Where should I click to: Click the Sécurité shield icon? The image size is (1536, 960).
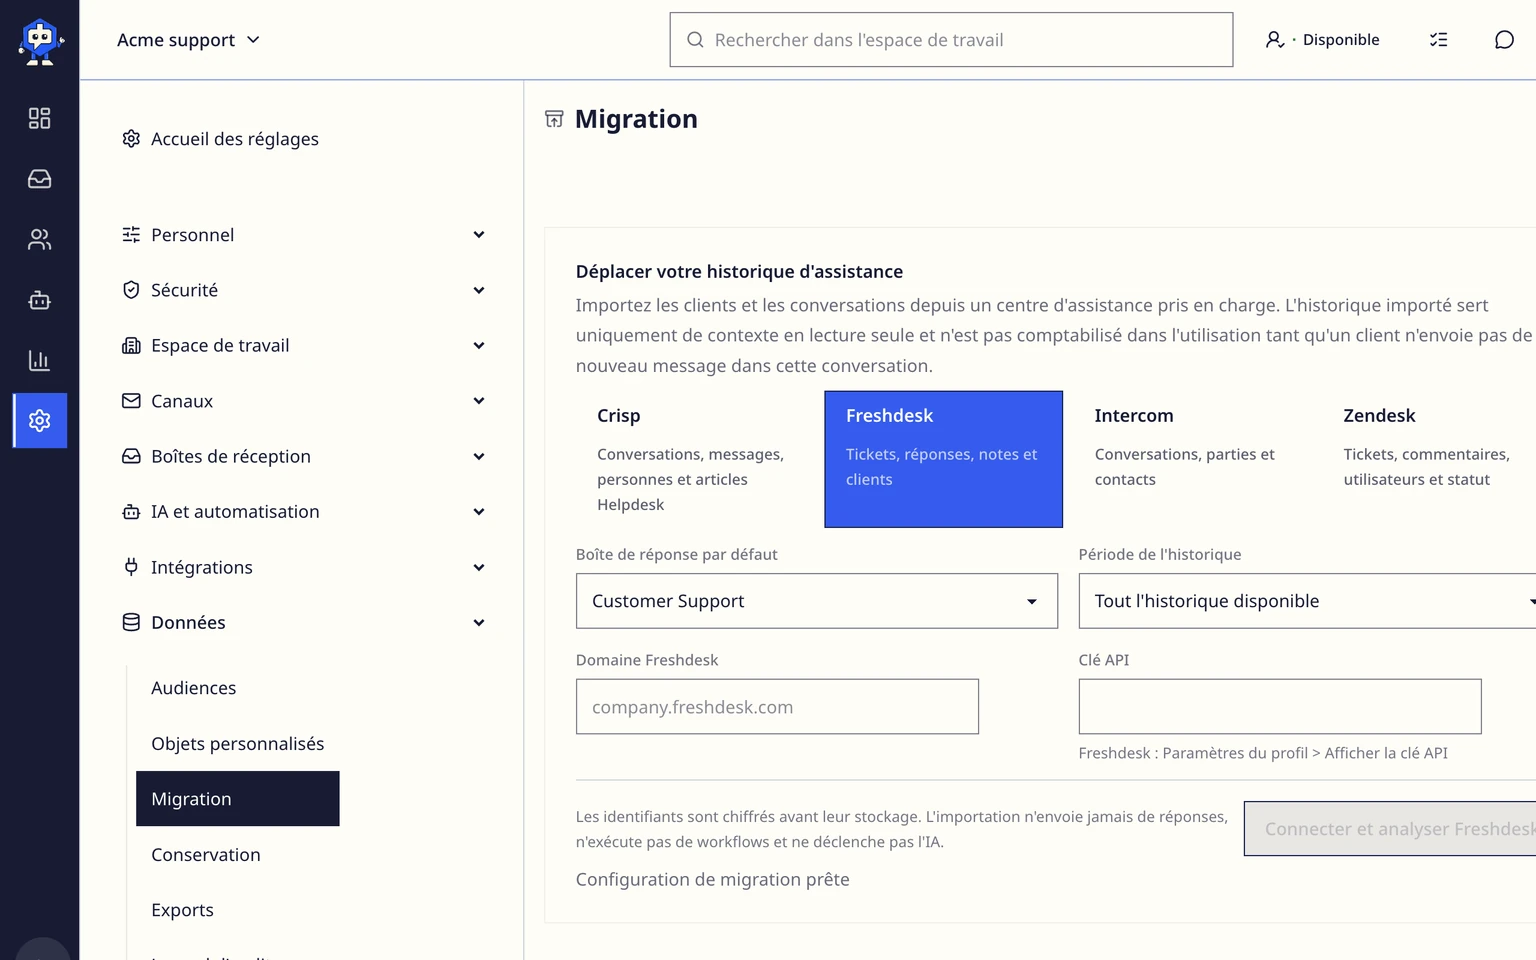(x=131, y=290)
